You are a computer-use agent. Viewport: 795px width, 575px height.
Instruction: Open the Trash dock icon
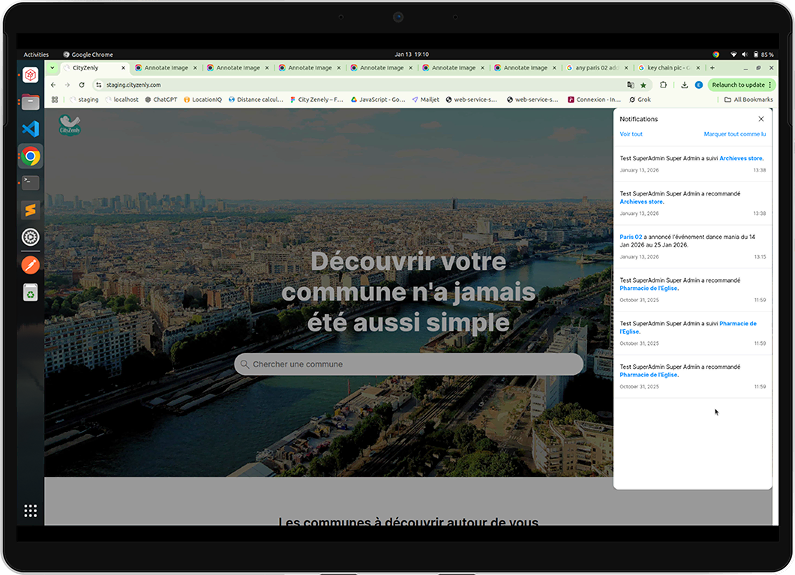point(30,293)
